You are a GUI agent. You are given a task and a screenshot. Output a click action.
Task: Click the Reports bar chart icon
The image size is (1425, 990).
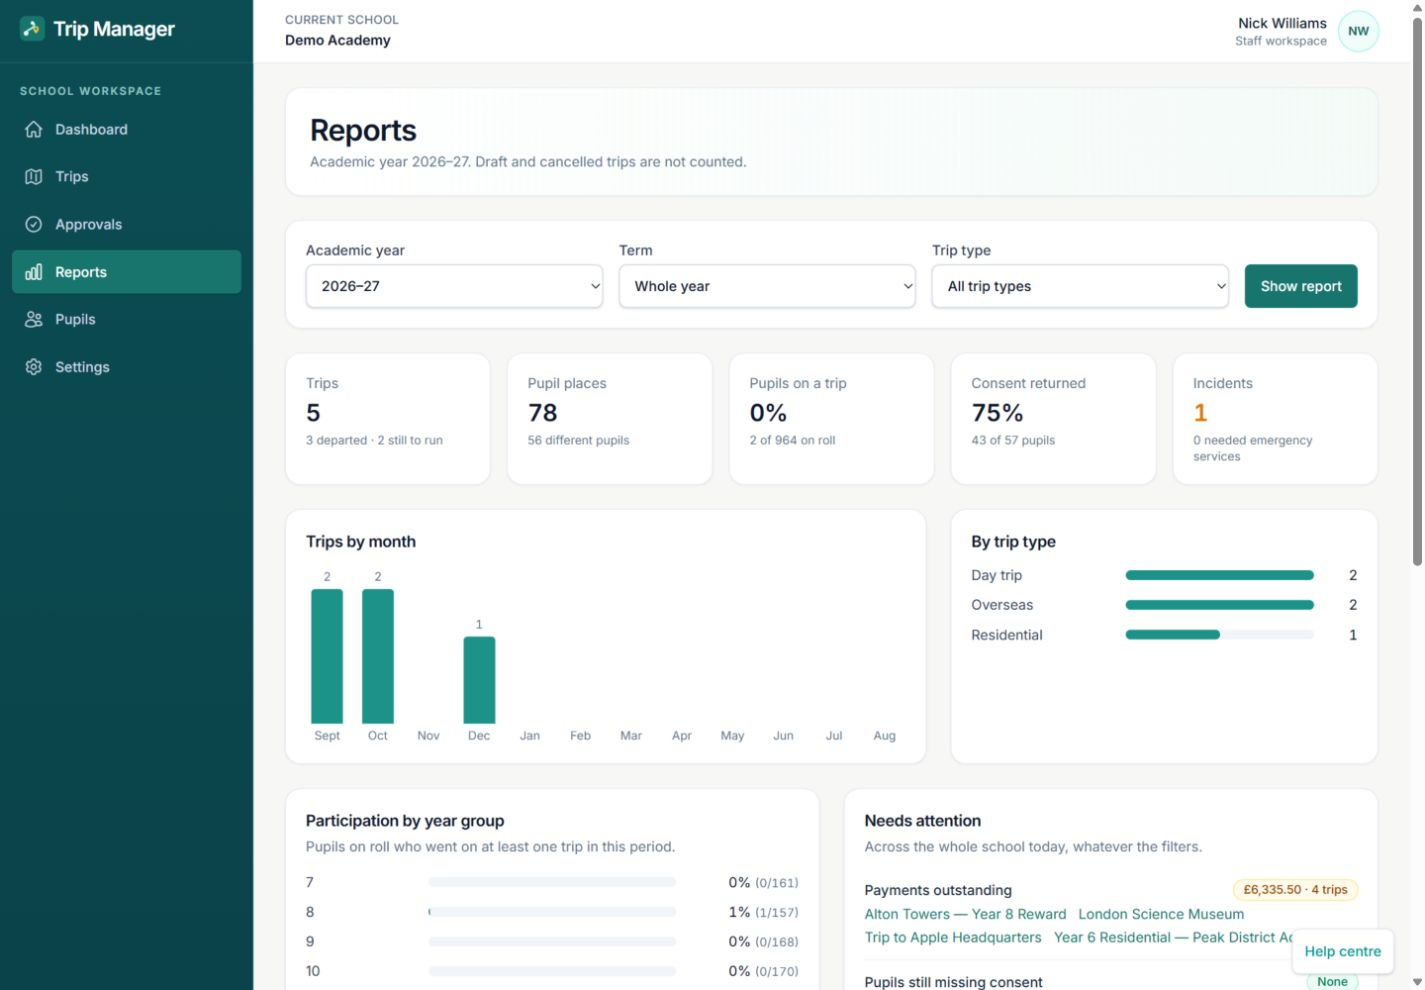pos(34,272)
